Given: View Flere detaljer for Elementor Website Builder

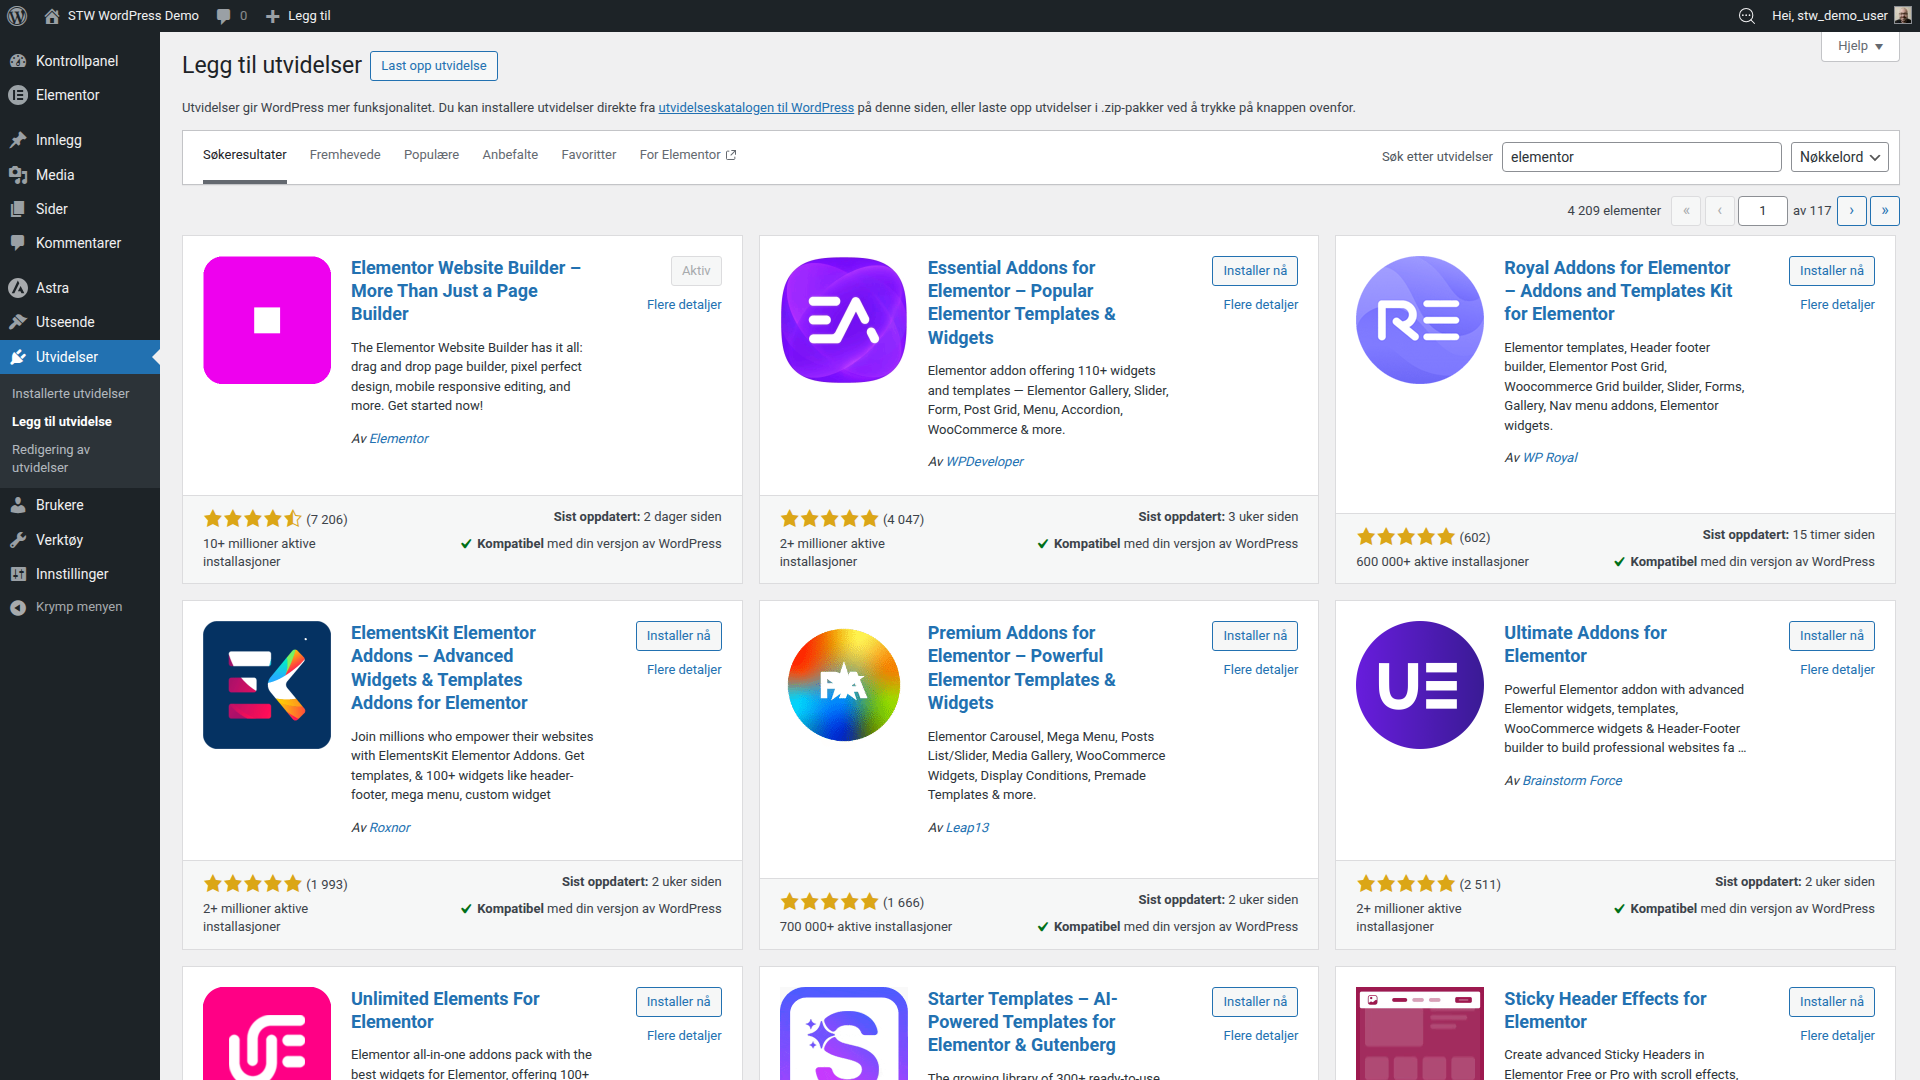Looking at the screenshot, I should pyautogui.click(x=684, y=305).
